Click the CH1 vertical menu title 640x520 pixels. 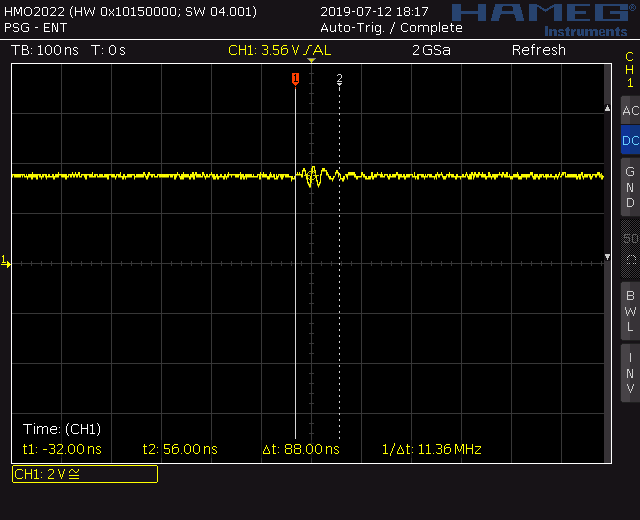click(x=629, y=70)
